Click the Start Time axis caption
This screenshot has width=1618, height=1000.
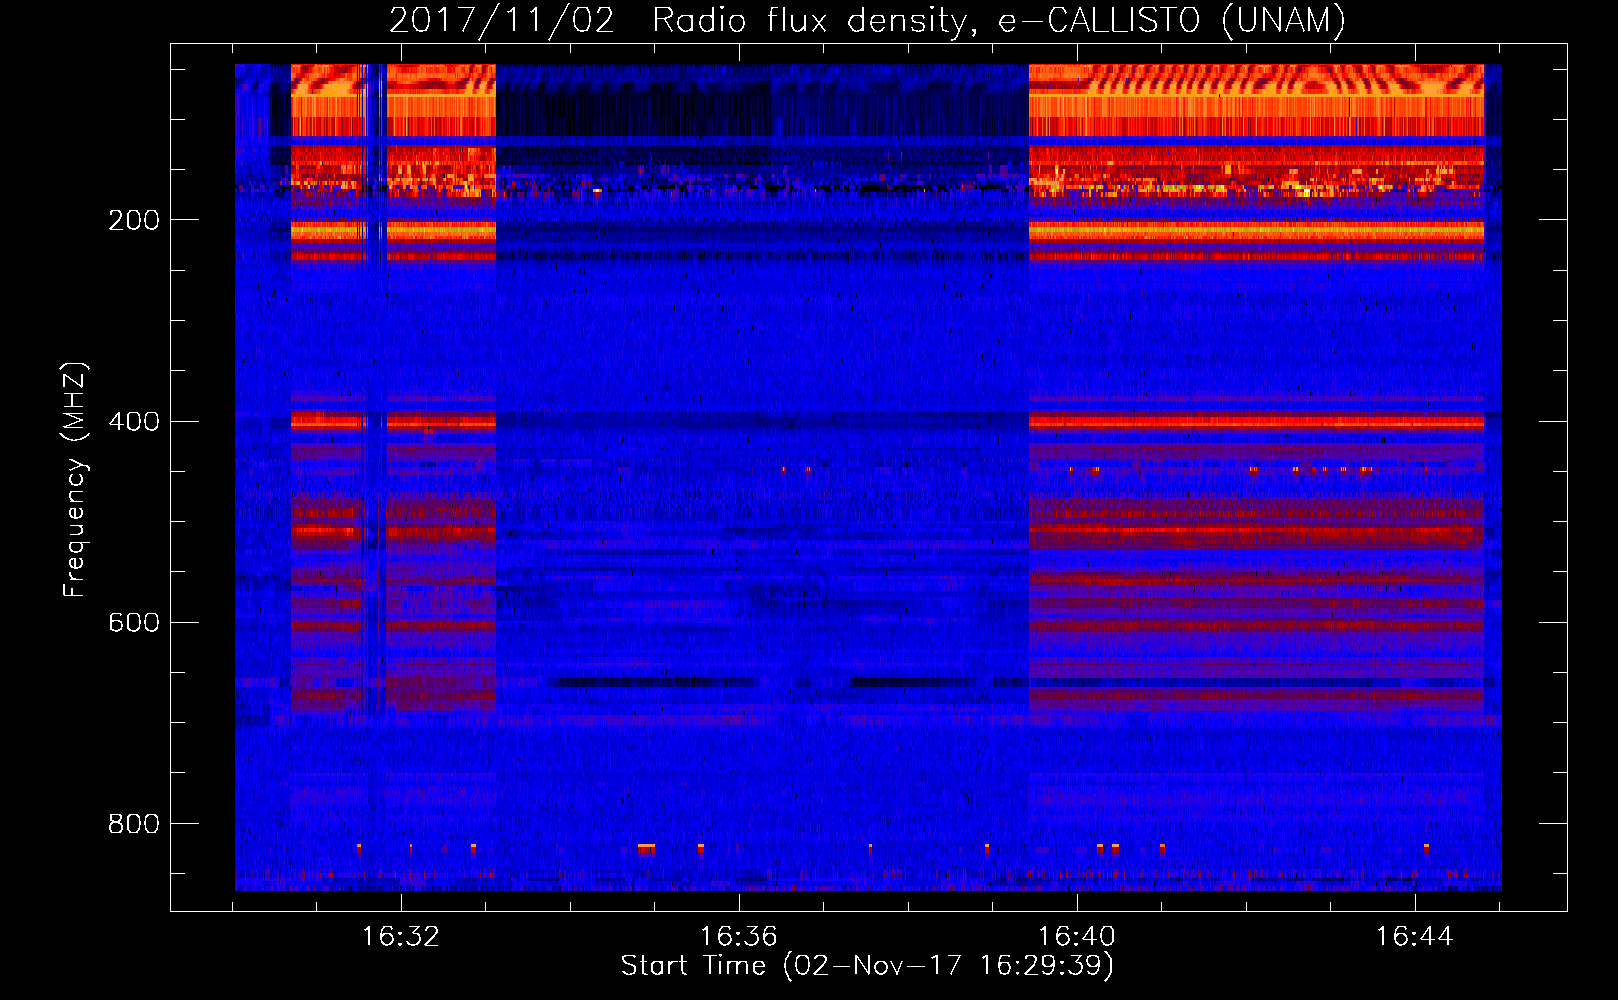pos(867,966)
